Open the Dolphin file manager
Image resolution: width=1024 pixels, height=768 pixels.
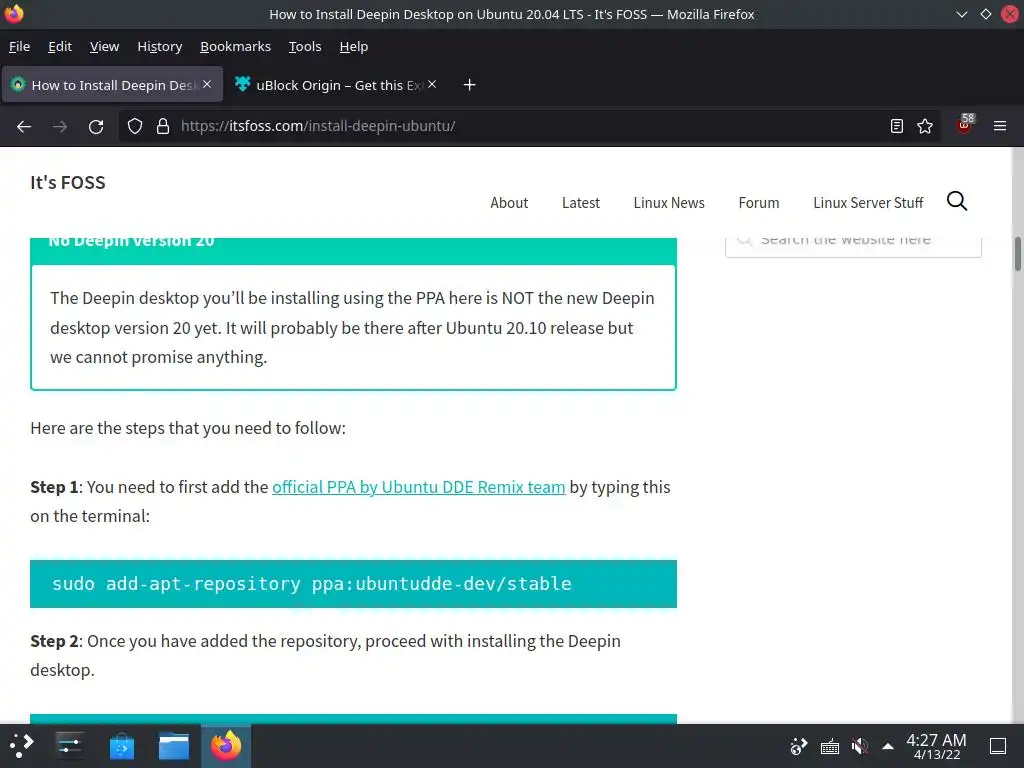[174, 745]
